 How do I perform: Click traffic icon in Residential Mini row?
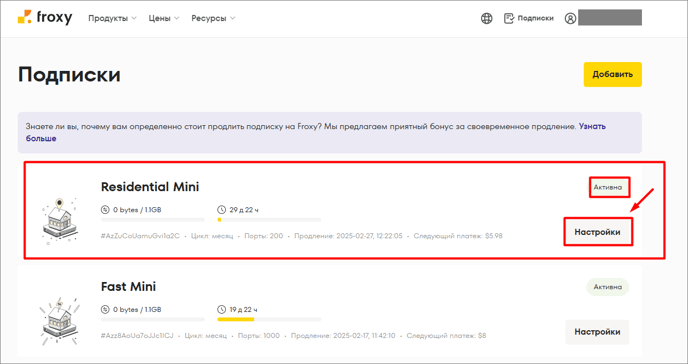[105, 210]
